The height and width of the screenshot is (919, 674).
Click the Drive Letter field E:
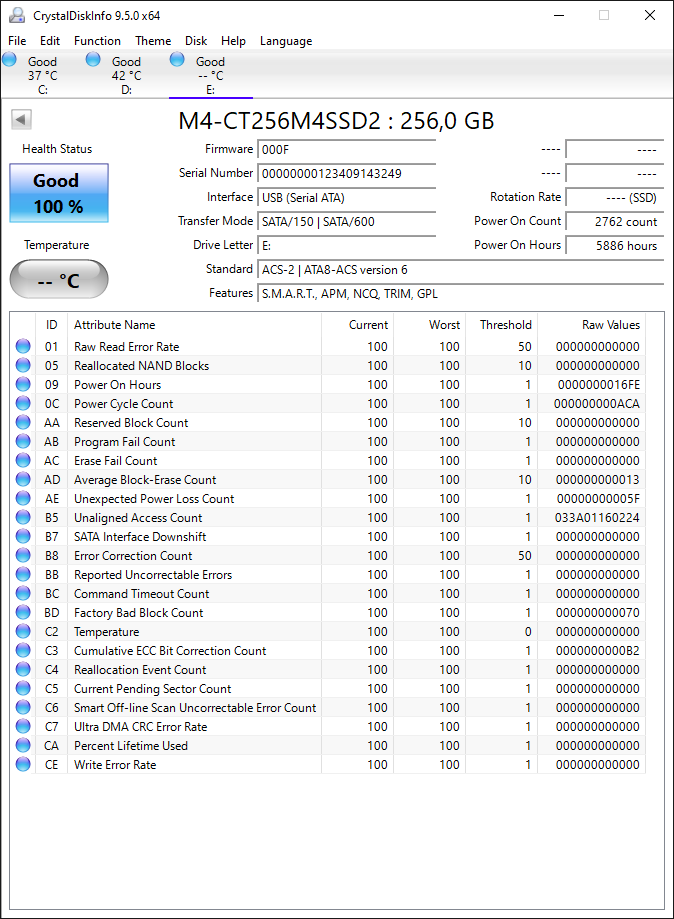[346, 246]
